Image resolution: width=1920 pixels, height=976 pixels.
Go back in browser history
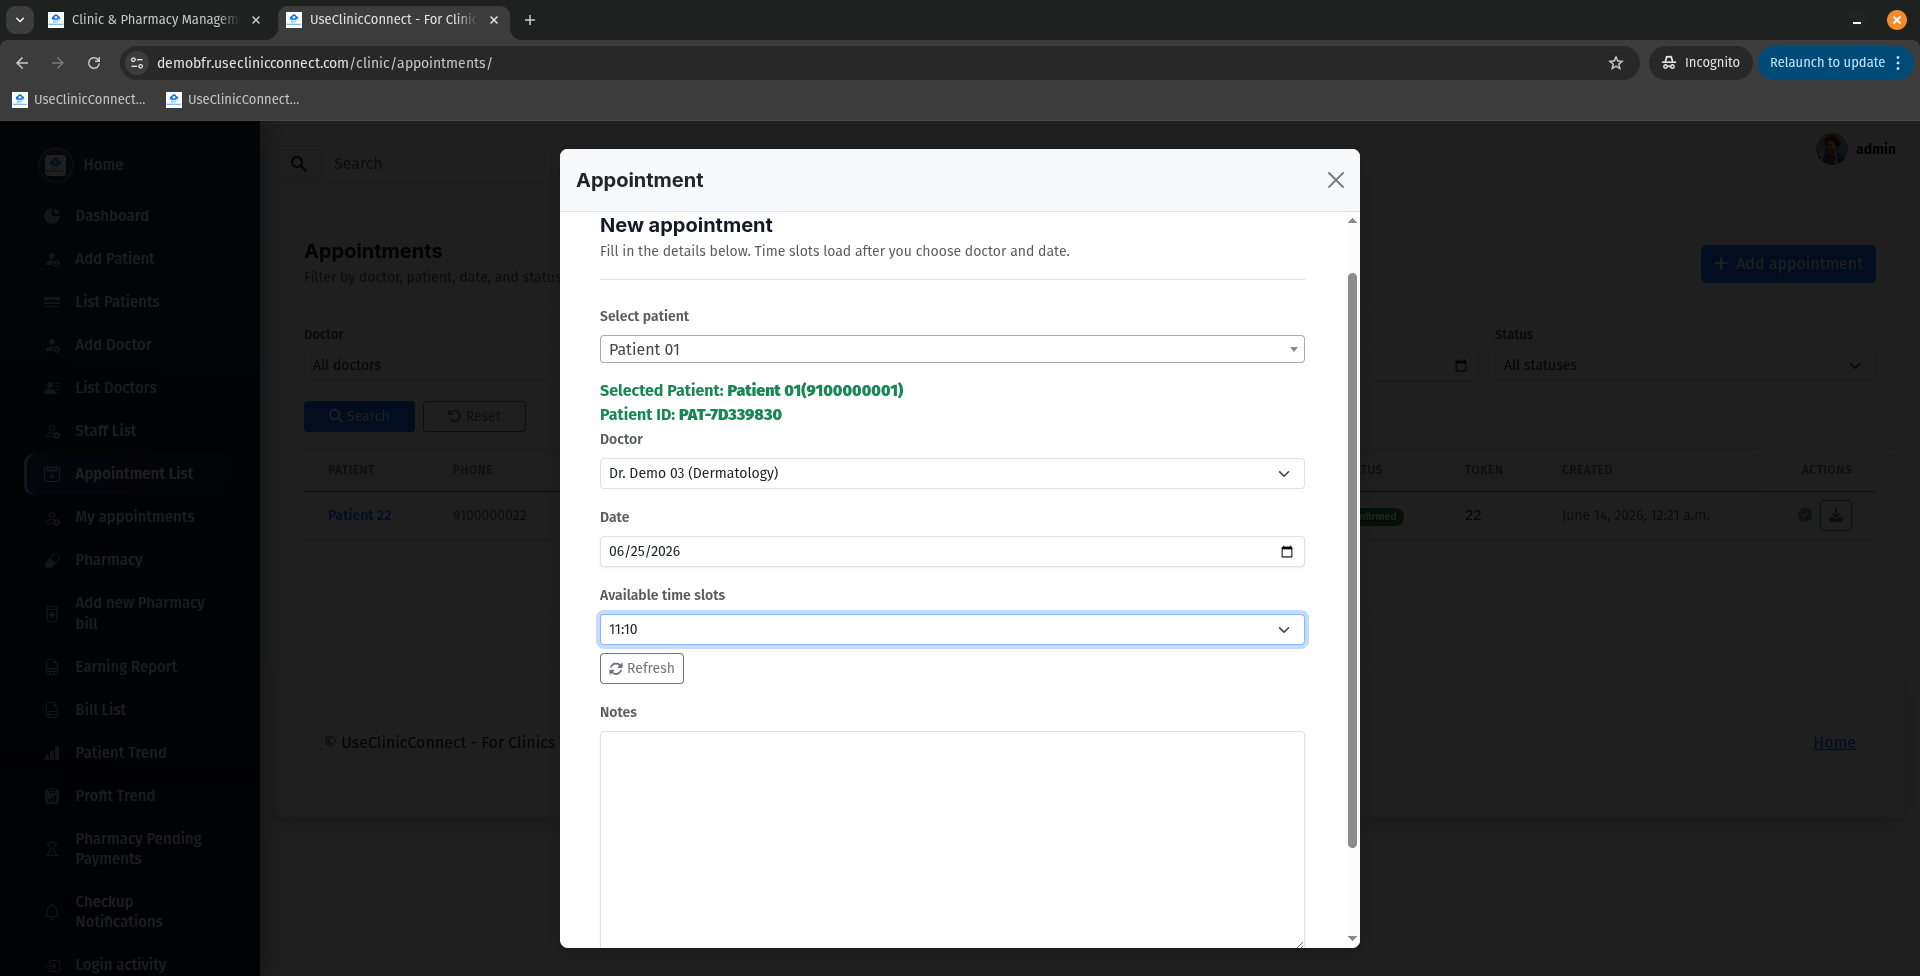click(22, 63)
